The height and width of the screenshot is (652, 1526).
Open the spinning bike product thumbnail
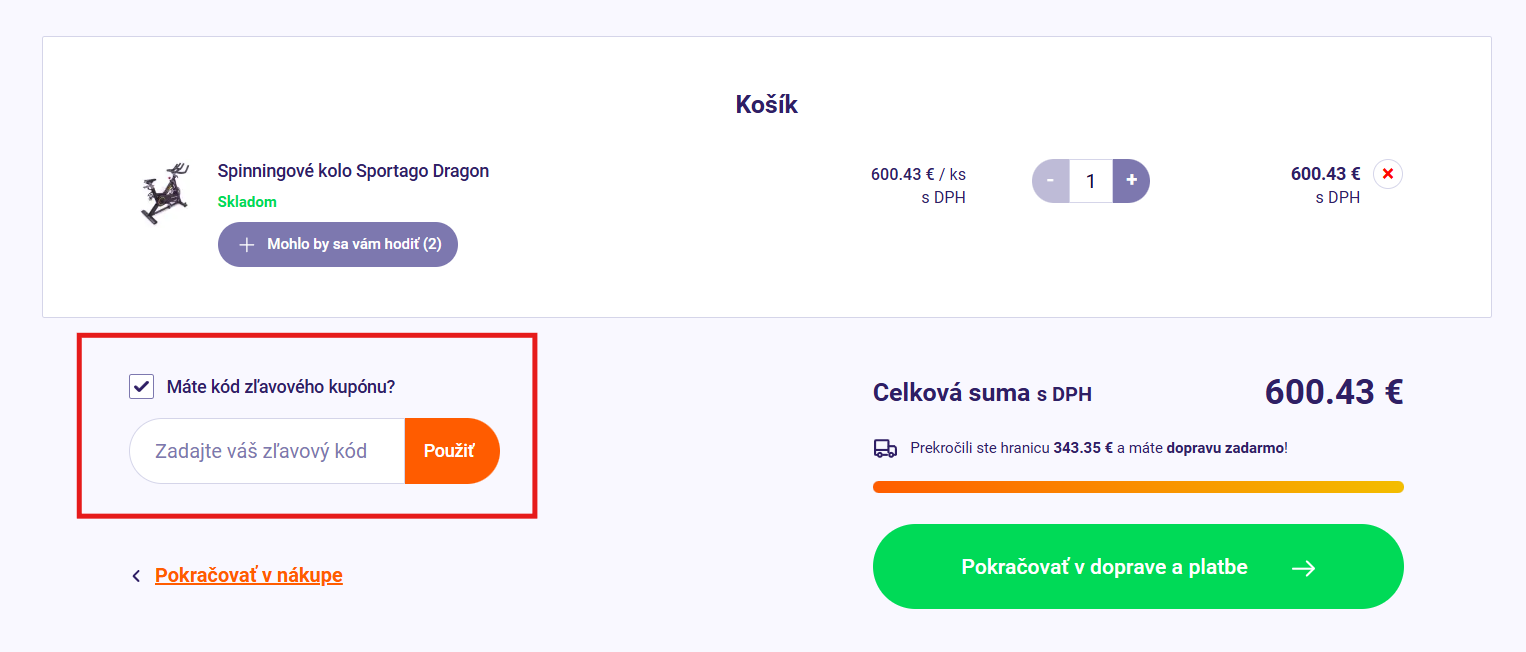pyautogui.click(x=163, y=193)
